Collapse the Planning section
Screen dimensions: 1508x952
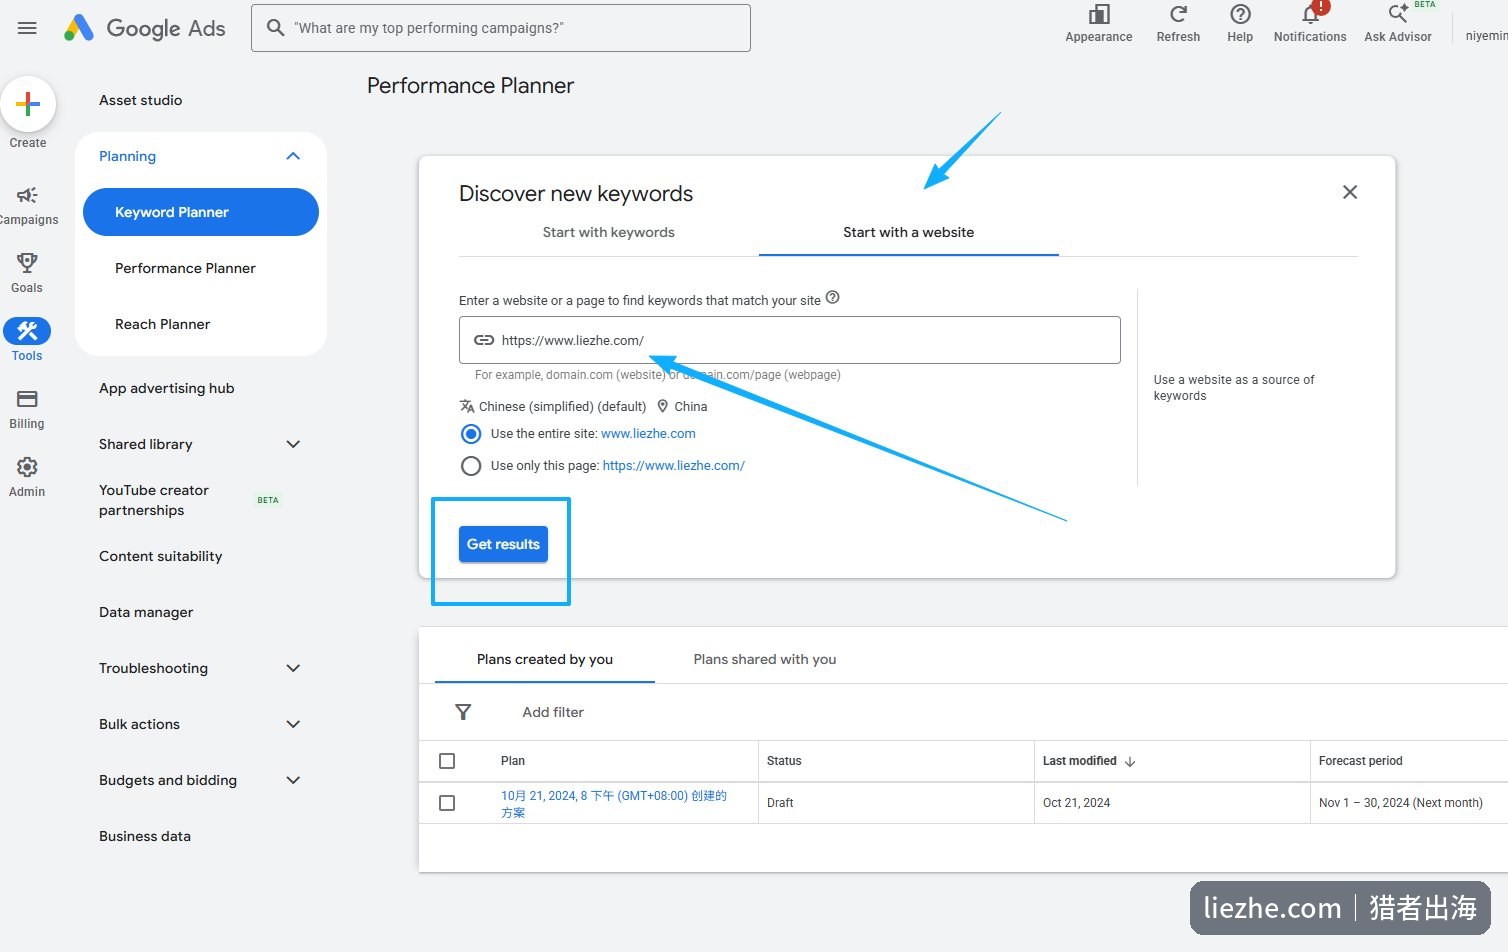click(293, 156)
